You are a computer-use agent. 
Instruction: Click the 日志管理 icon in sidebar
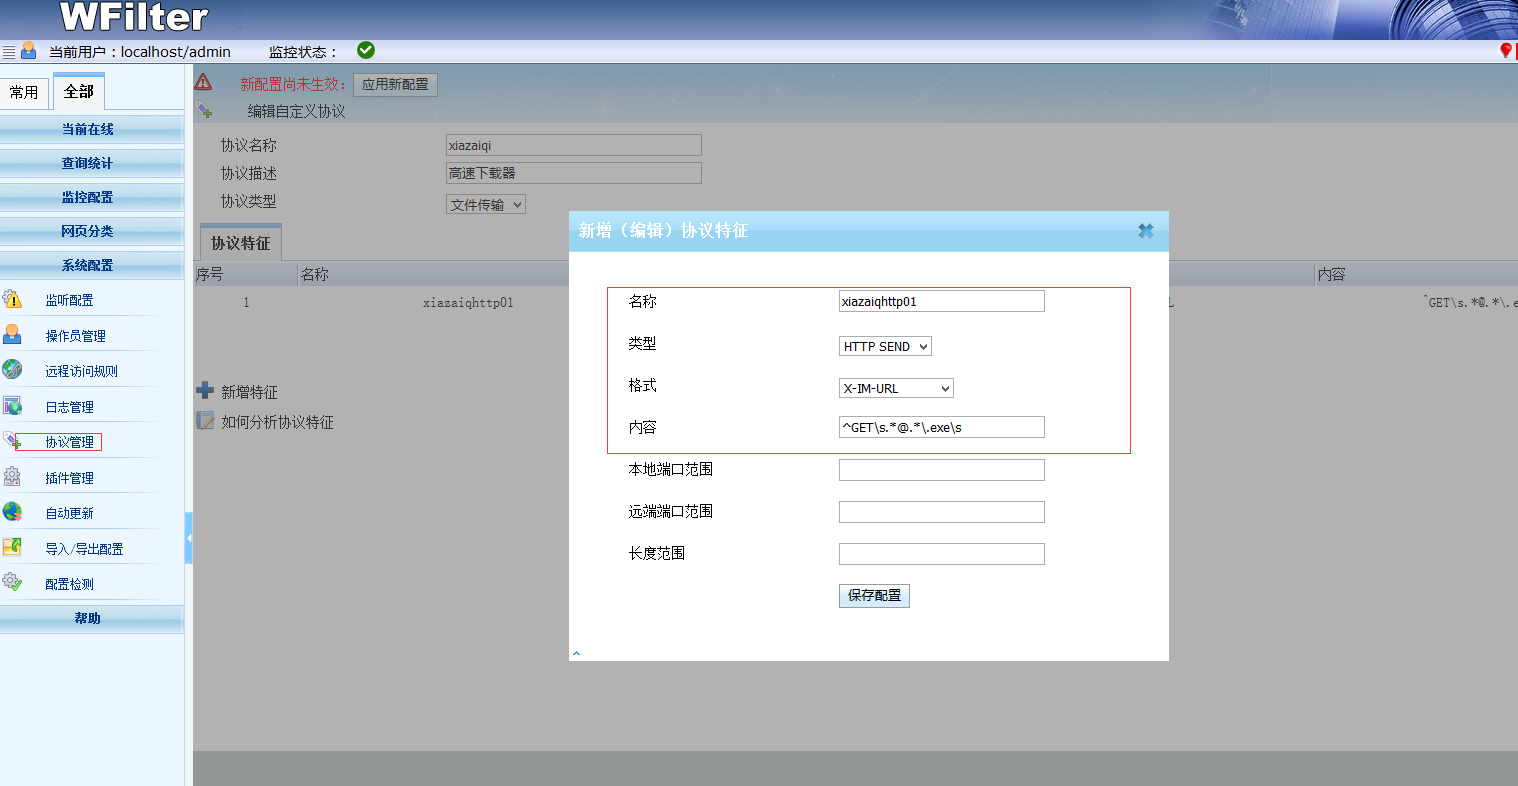coord(12,406)
